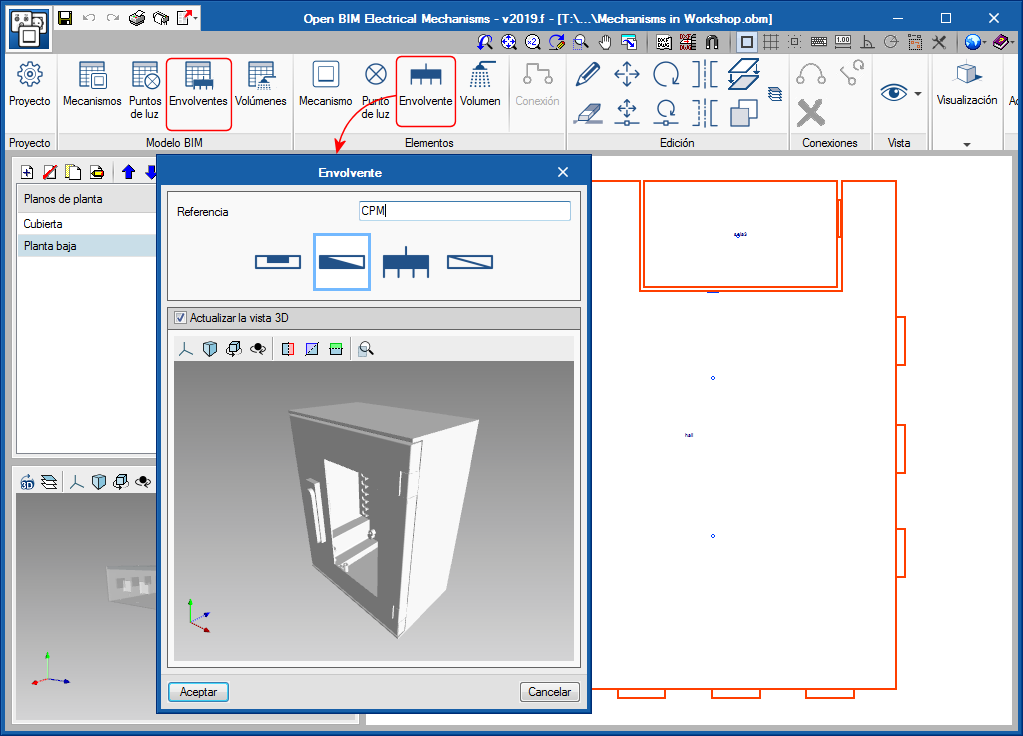Click the eye Vista icon
Viewport: 1023px width, 736px height.
point(894,93)
